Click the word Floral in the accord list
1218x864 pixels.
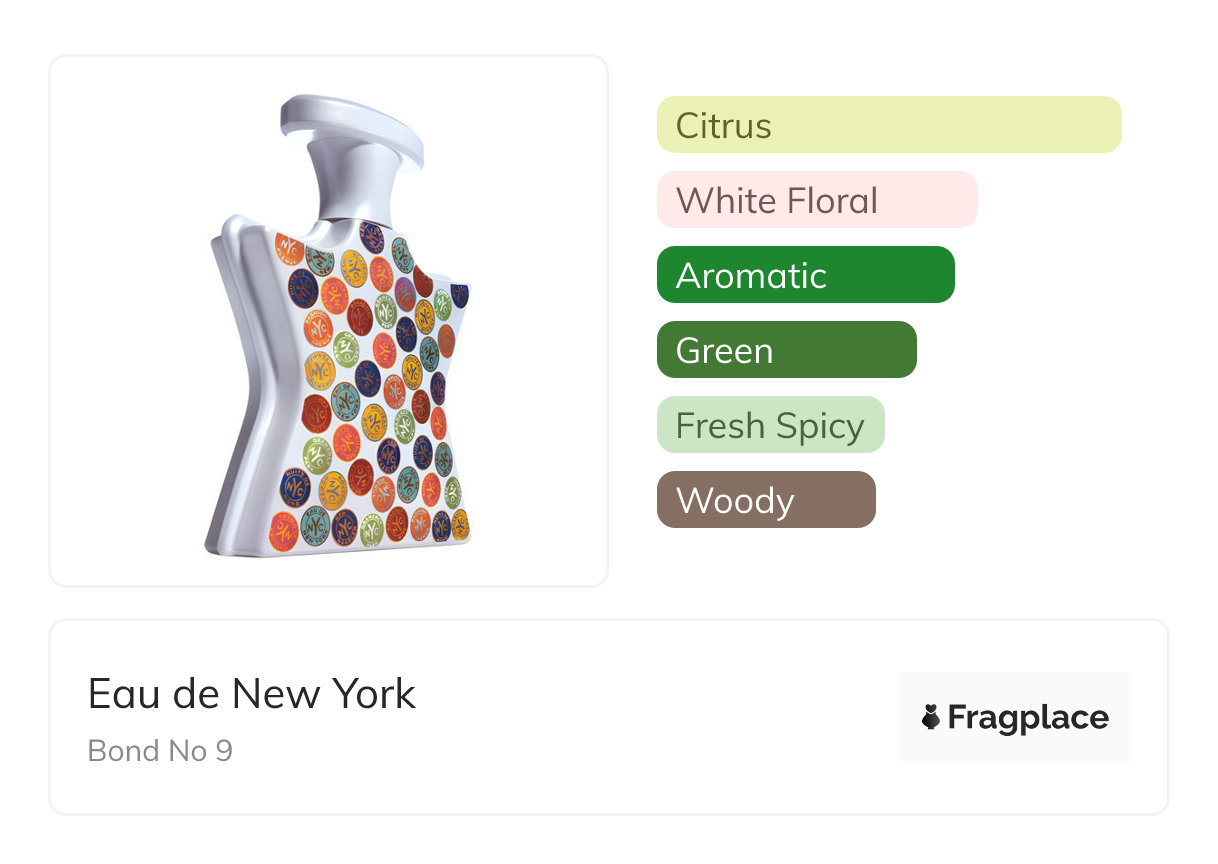tap(831, 201)
